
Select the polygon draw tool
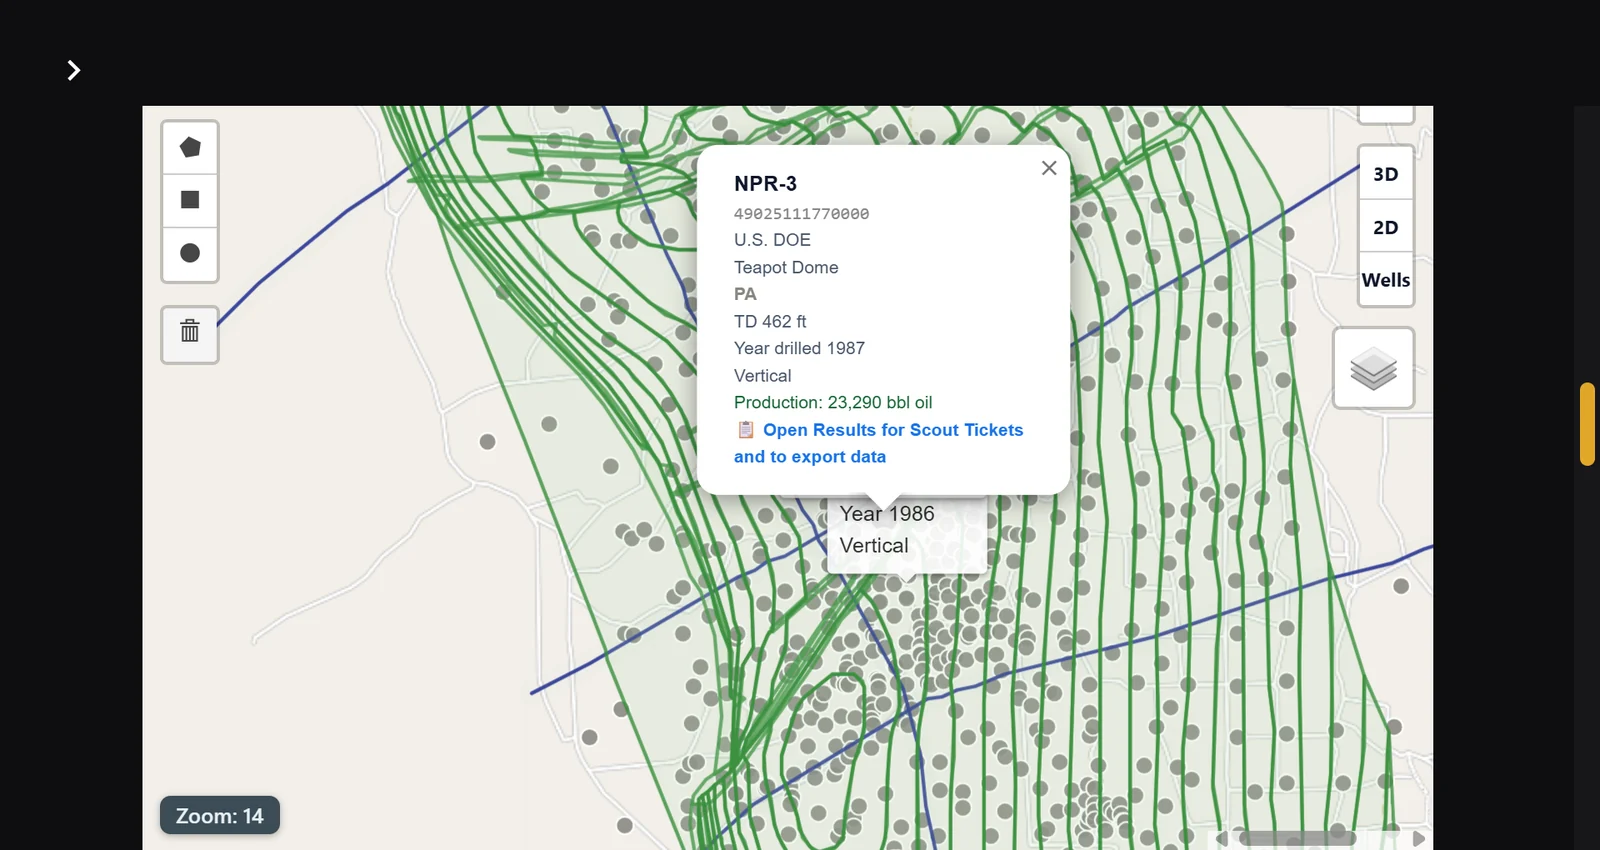pos(190,148)
